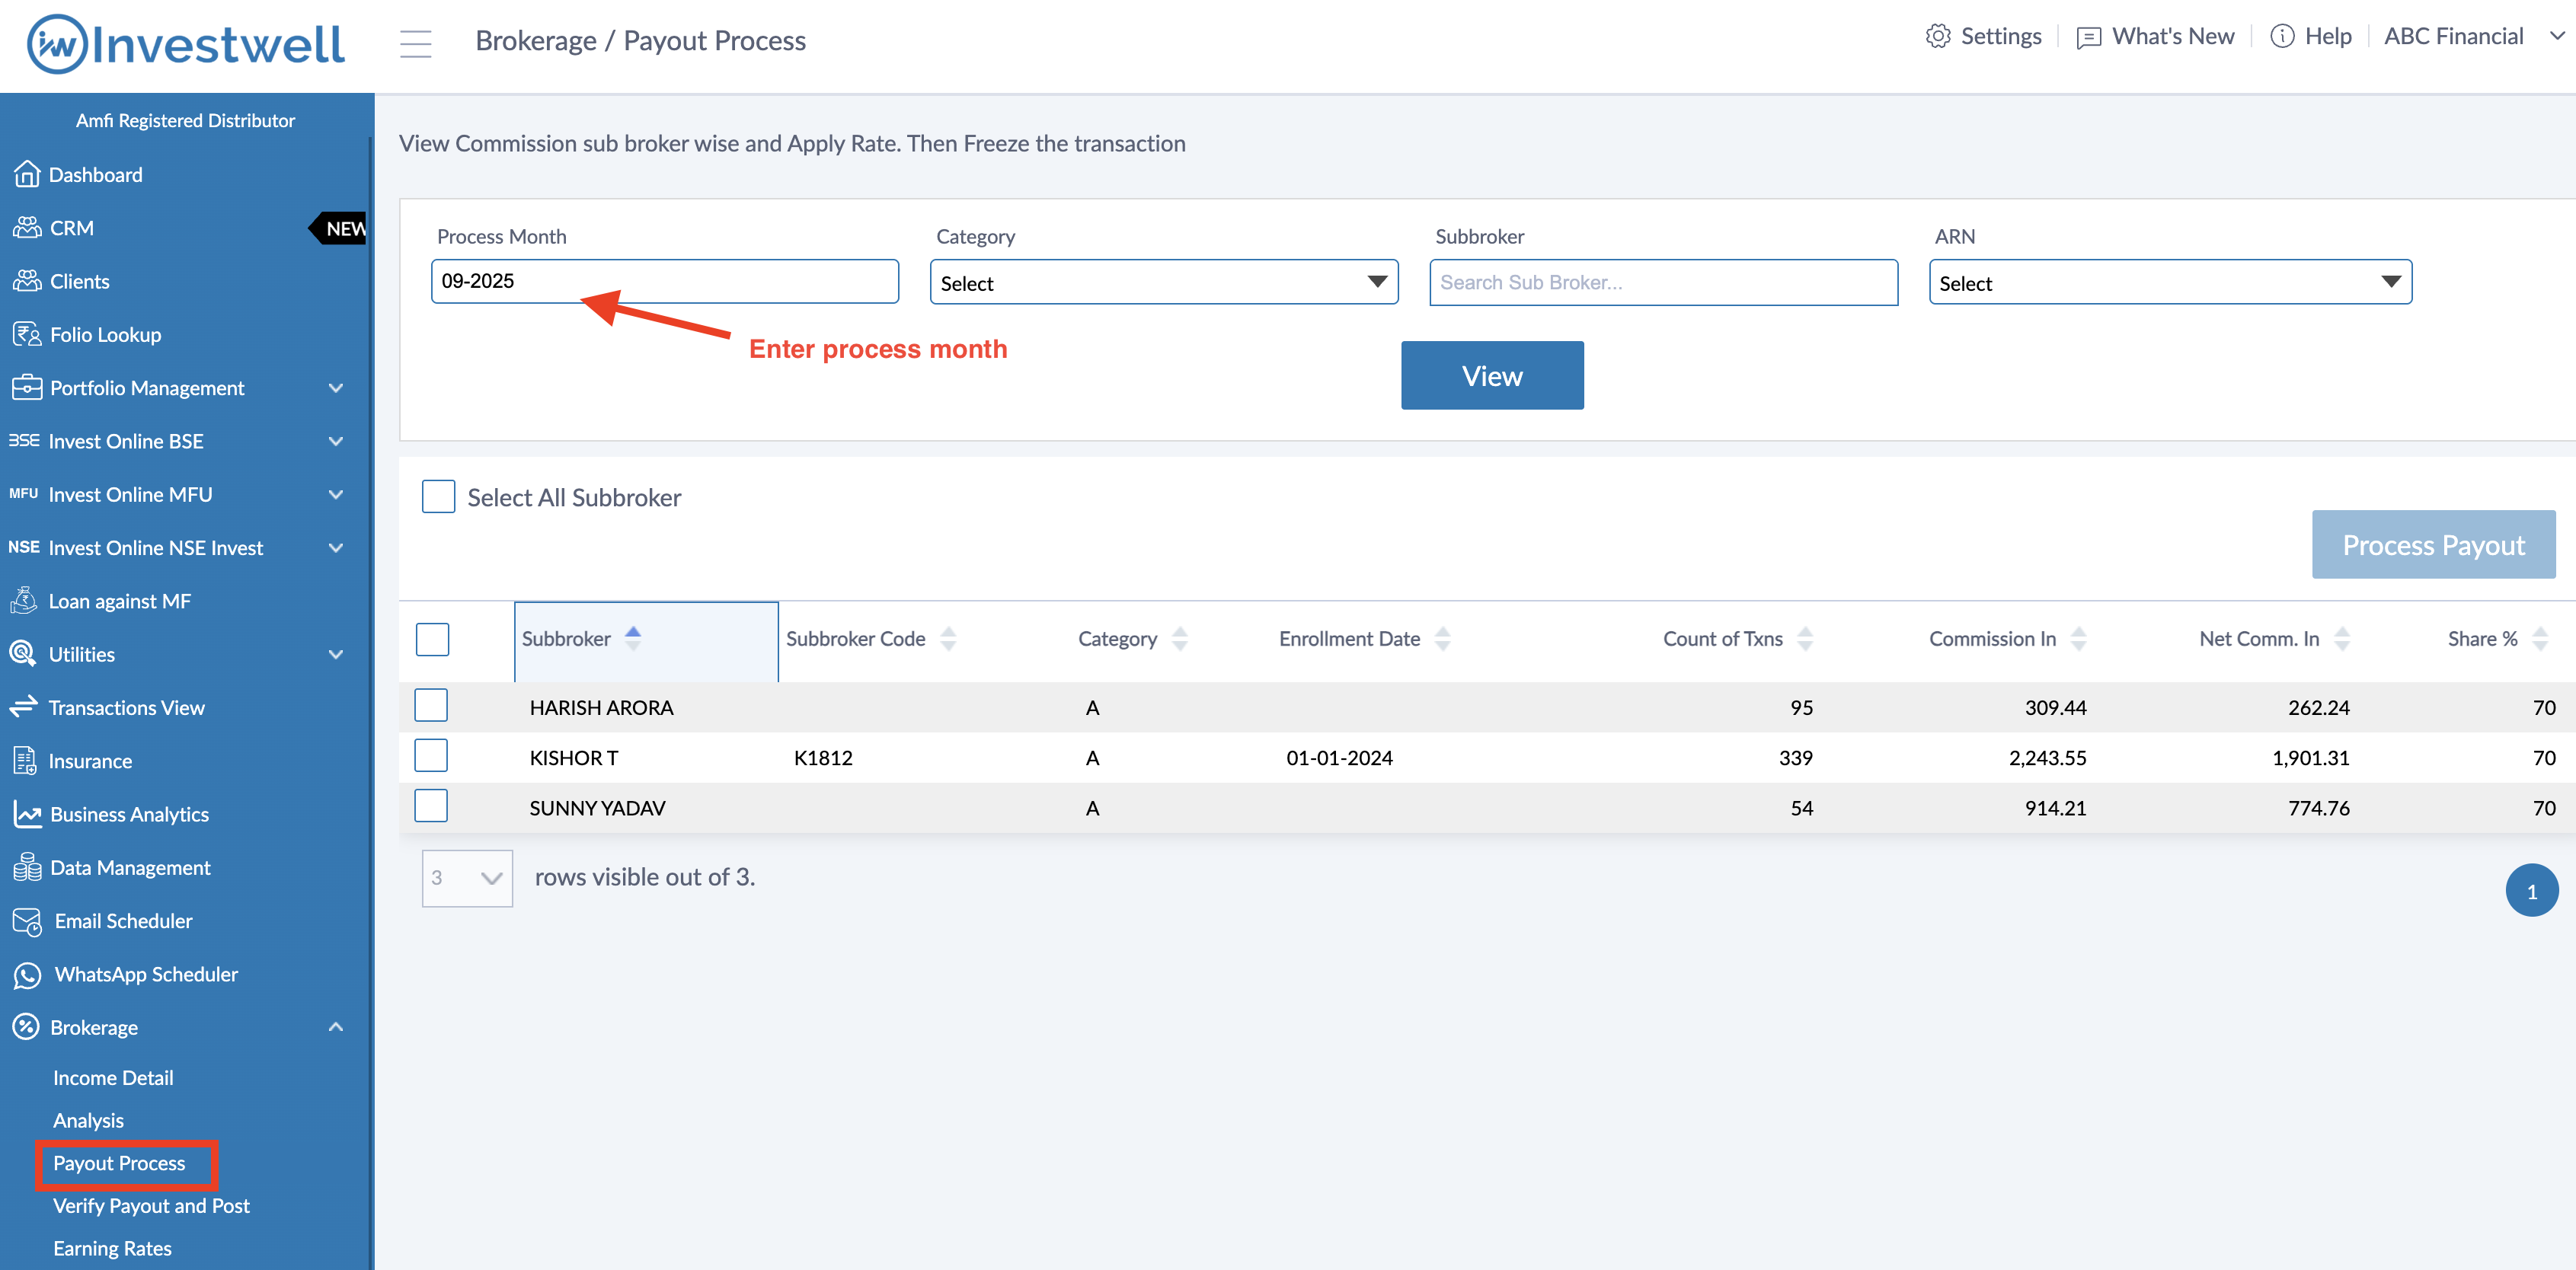The image size is (2576, 1270).
Task: Tick the checkbox for HARISH ARORA
Action: point(431,706)
